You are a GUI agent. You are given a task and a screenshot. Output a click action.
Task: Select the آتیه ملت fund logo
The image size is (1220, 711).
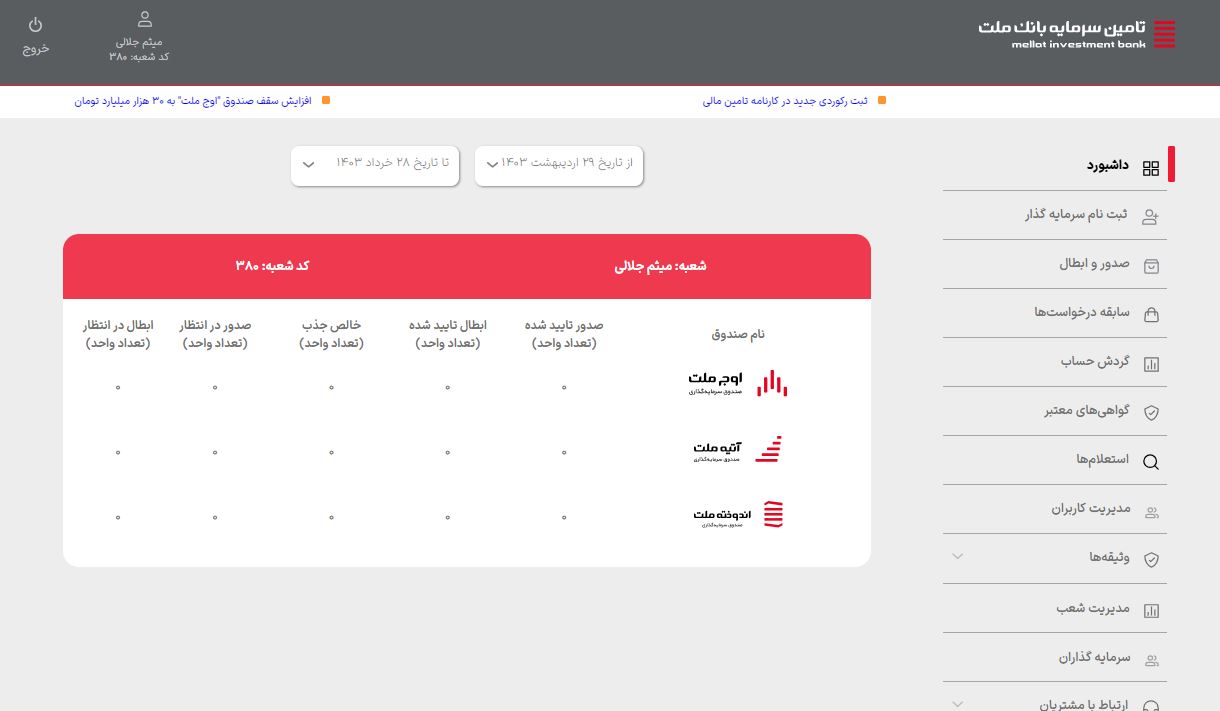click(738, 450)
